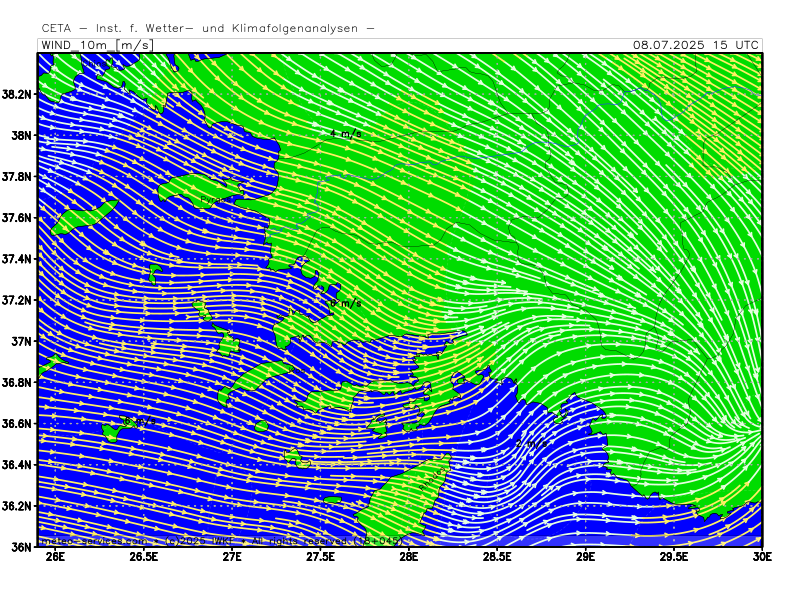Click the '29.5E' longitude label
The width and height of the screenshot is (800, 600).
[674, 557]
